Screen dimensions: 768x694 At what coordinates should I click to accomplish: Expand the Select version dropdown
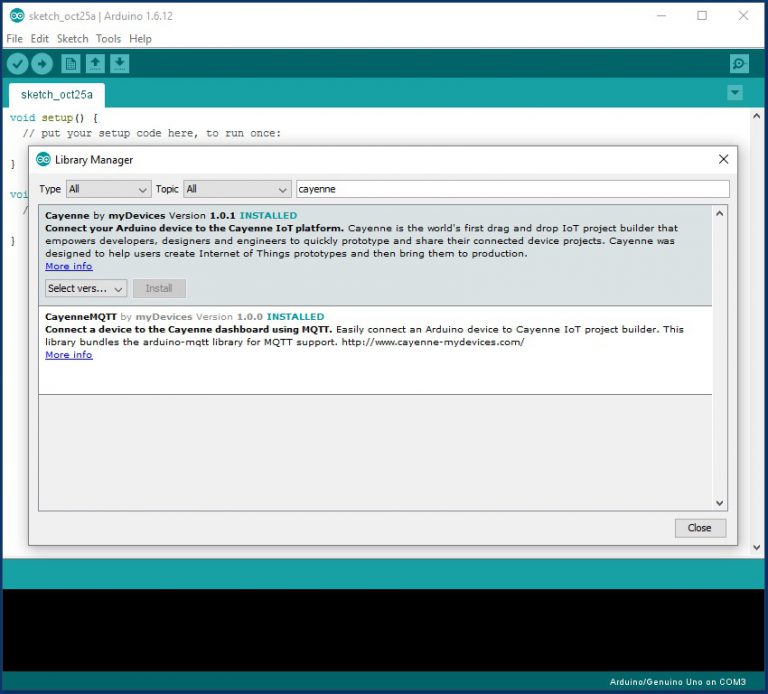86,288
